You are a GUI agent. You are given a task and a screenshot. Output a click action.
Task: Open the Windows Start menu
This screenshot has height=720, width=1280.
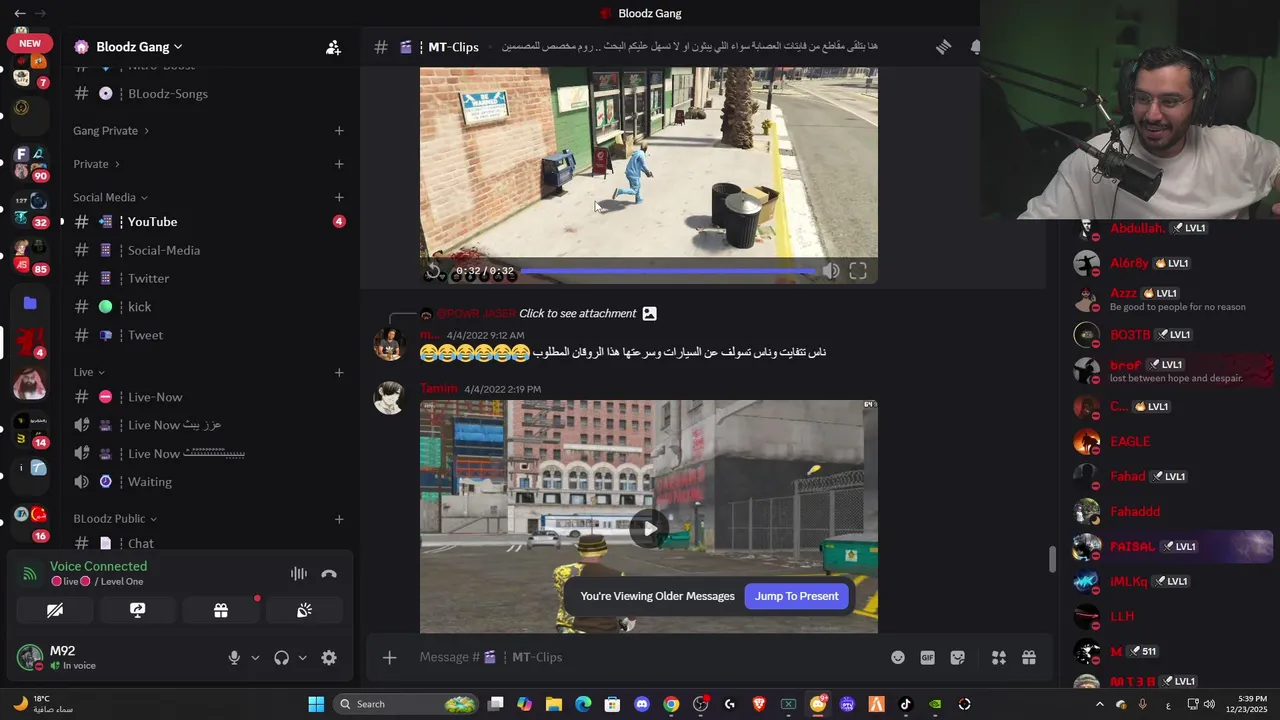tap(316, 704)
